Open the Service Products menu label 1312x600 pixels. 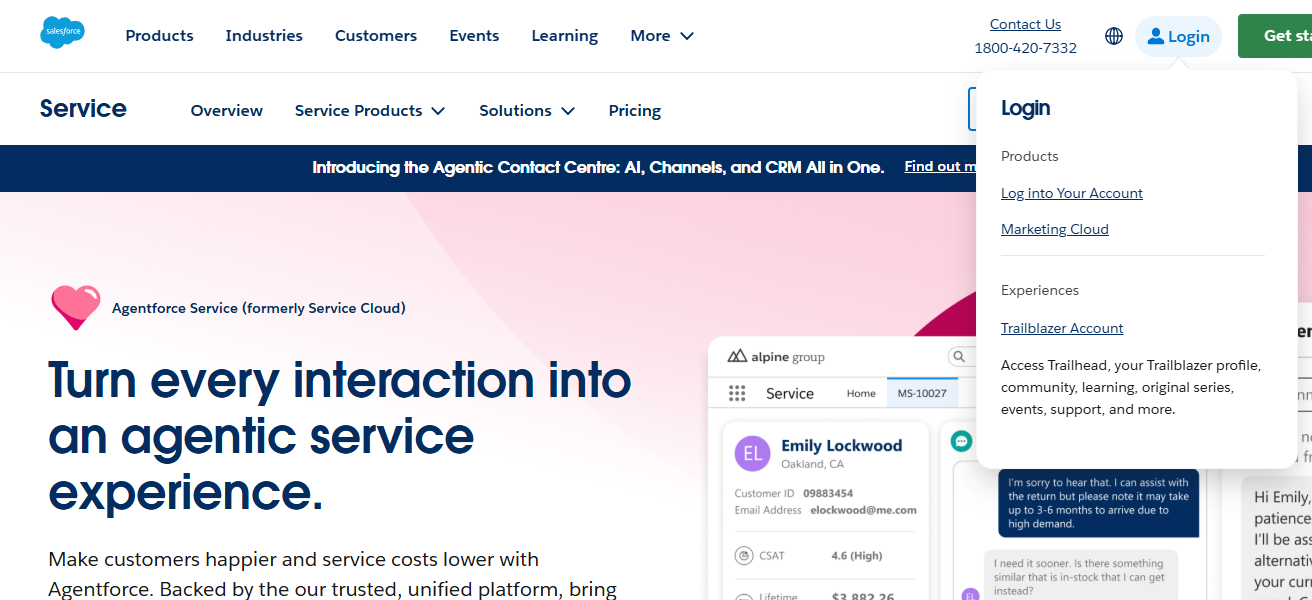pyautogui.click(x=358, y=111)
